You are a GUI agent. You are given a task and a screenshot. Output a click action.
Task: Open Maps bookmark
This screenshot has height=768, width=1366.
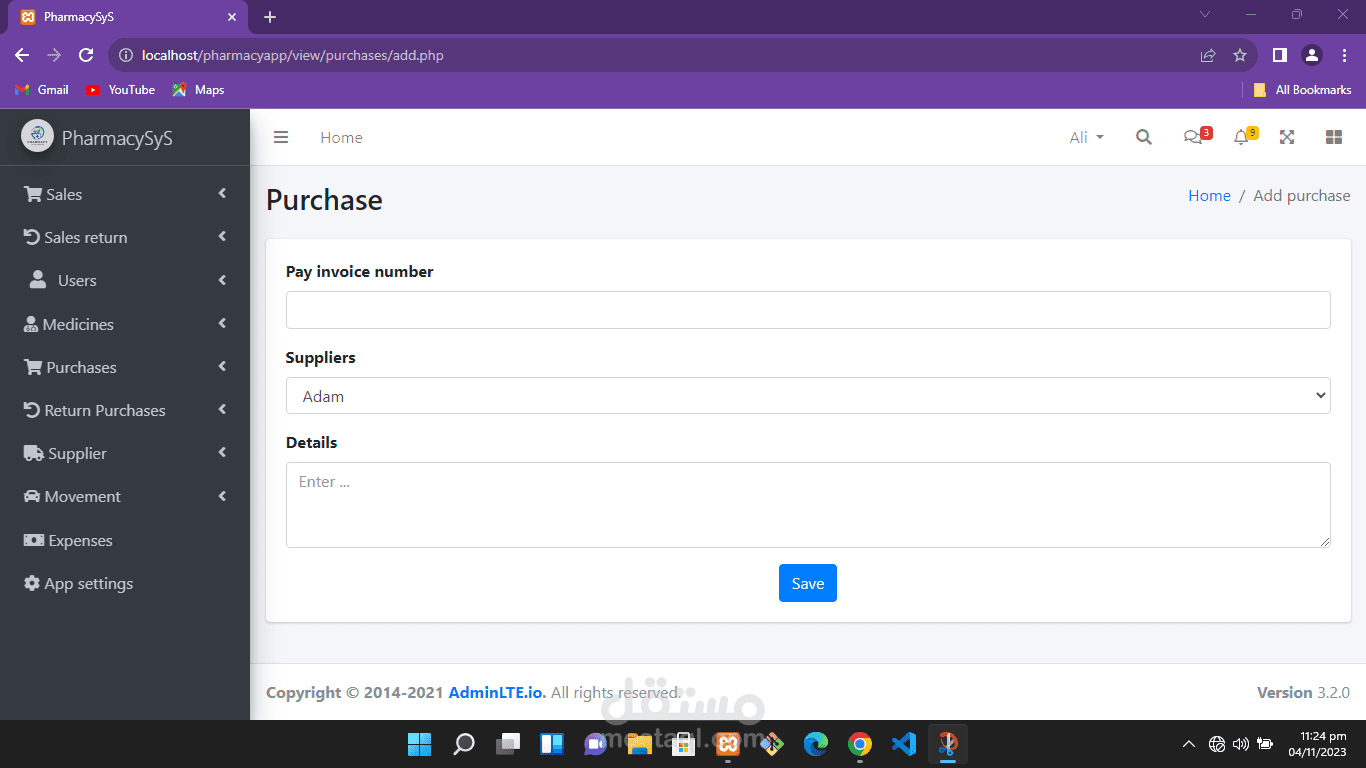tap(198, 90)
